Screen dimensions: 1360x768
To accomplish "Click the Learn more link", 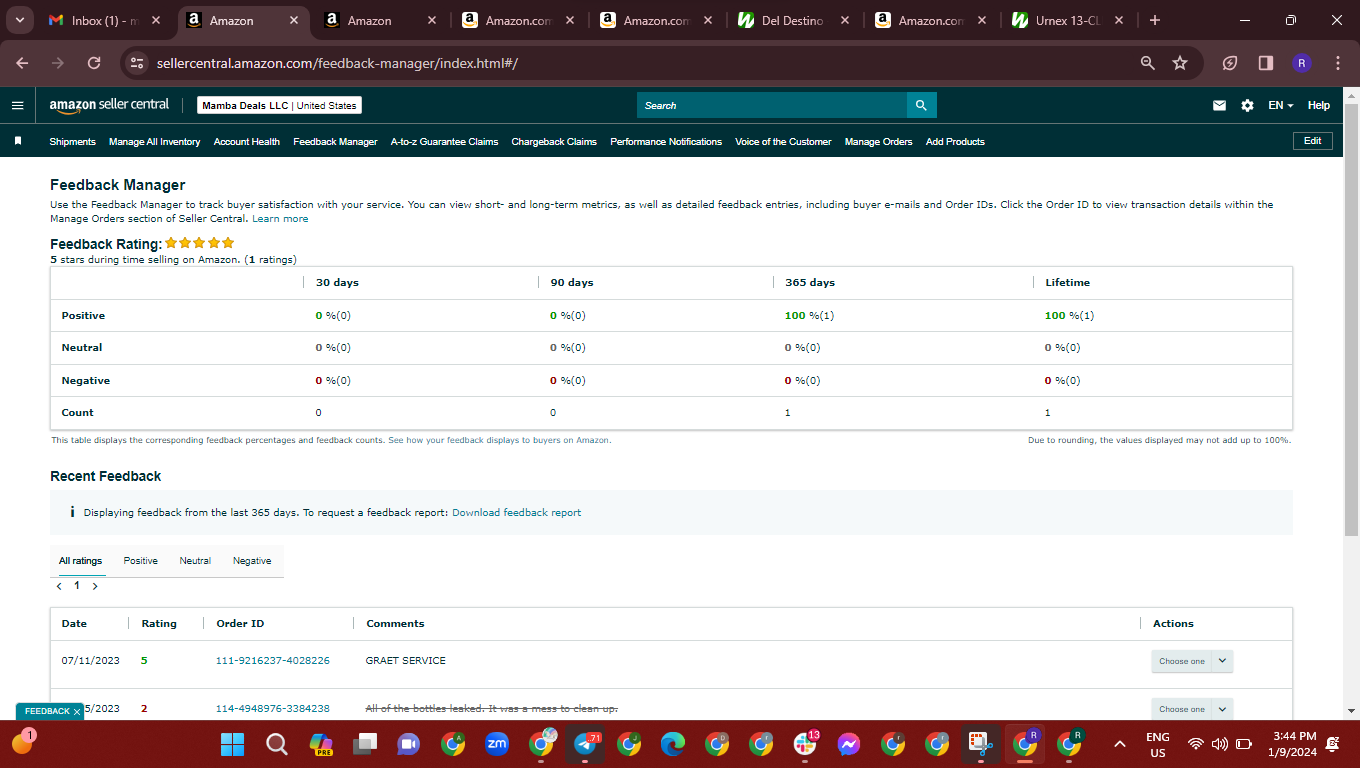I will pos(280,219).
